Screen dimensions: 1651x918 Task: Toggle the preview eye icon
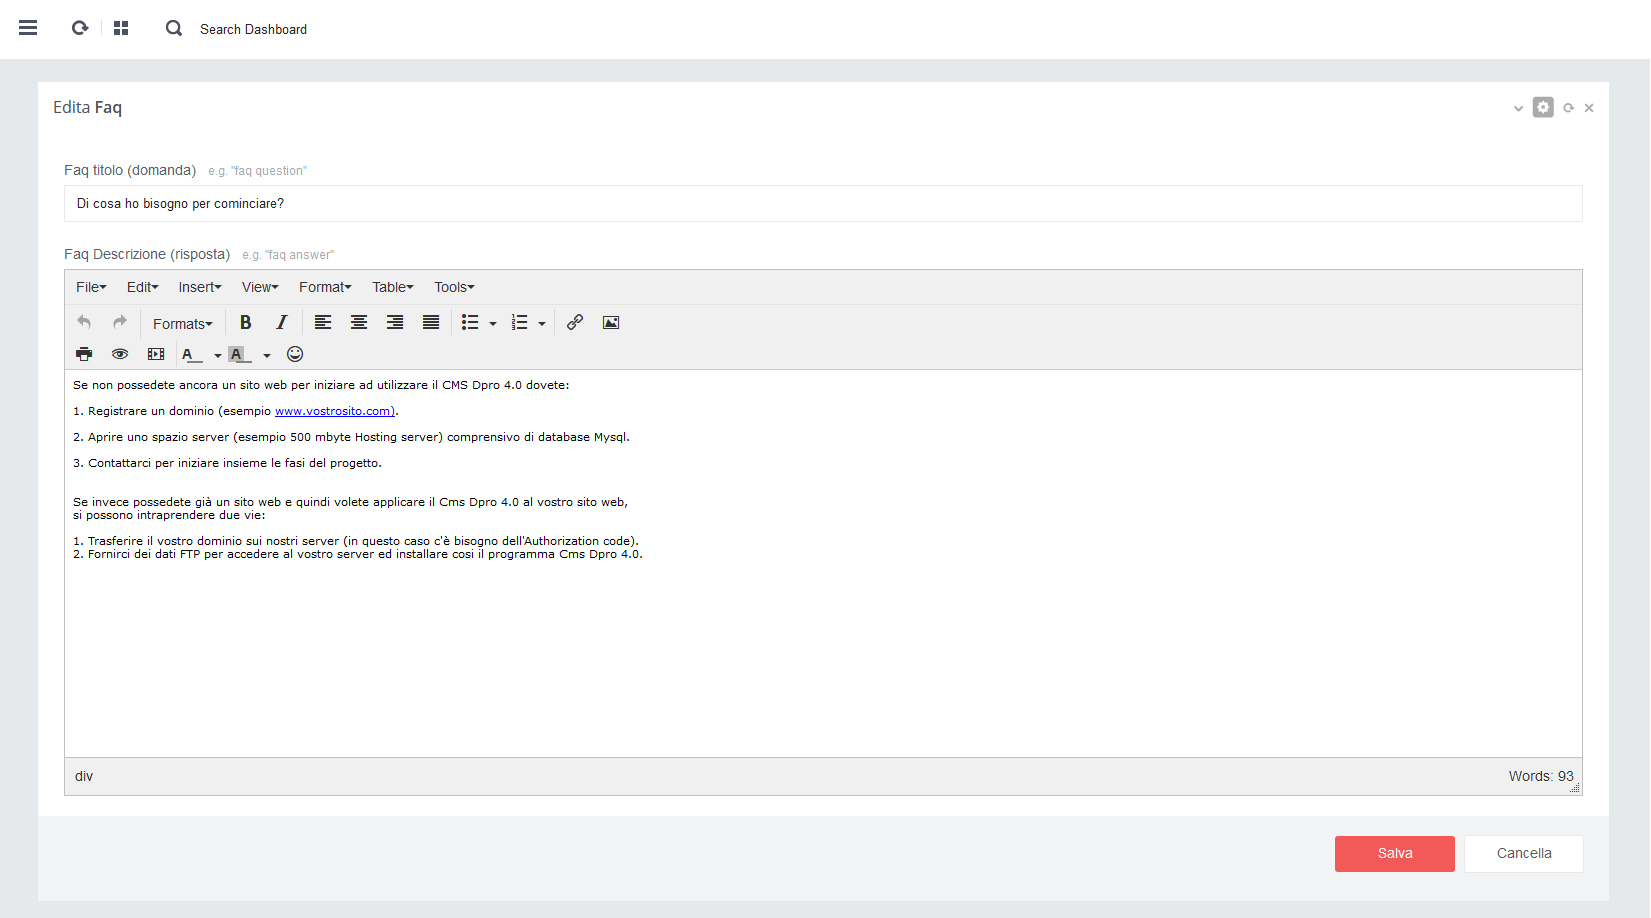coord(120,354)
